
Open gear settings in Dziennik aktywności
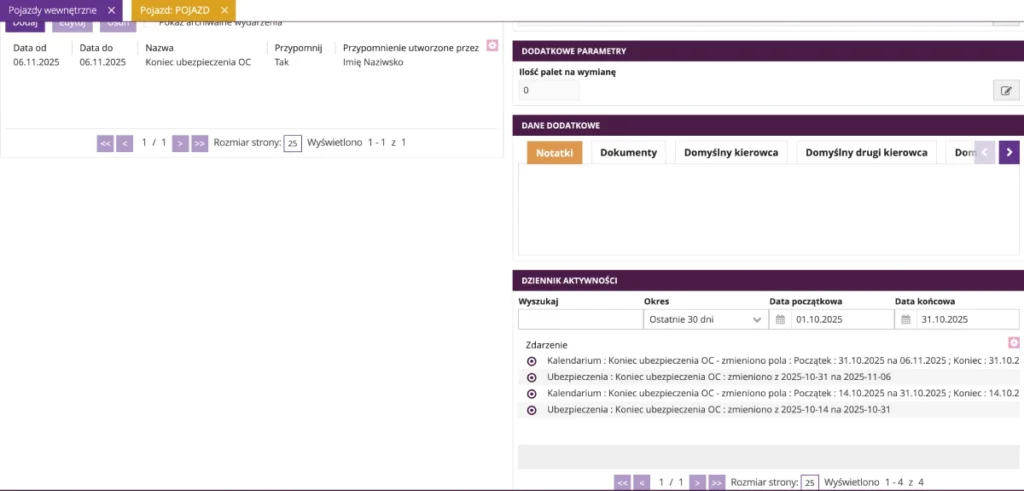1014,342
